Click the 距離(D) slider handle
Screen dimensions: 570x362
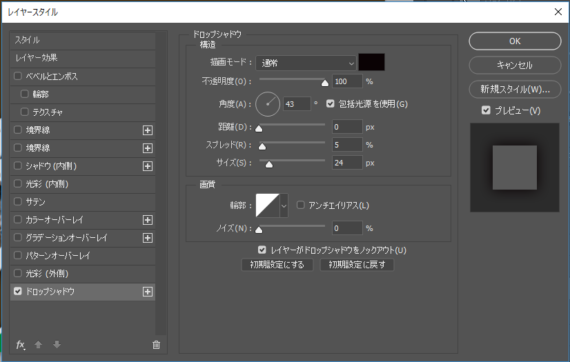pos(259,129)
